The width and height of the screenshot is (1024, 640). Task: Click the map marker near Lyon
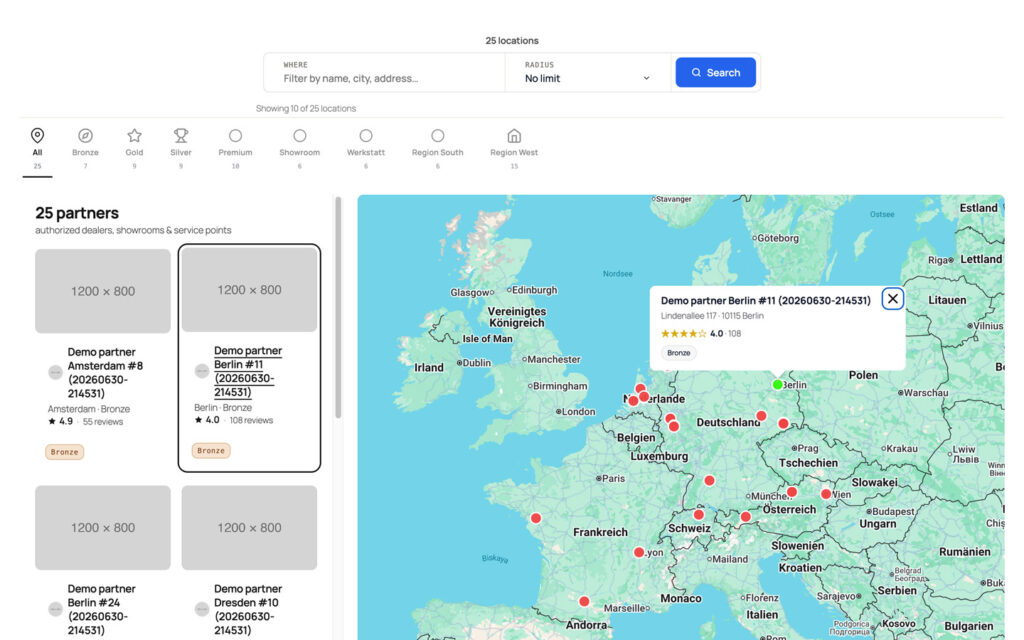tap(639, 552)
